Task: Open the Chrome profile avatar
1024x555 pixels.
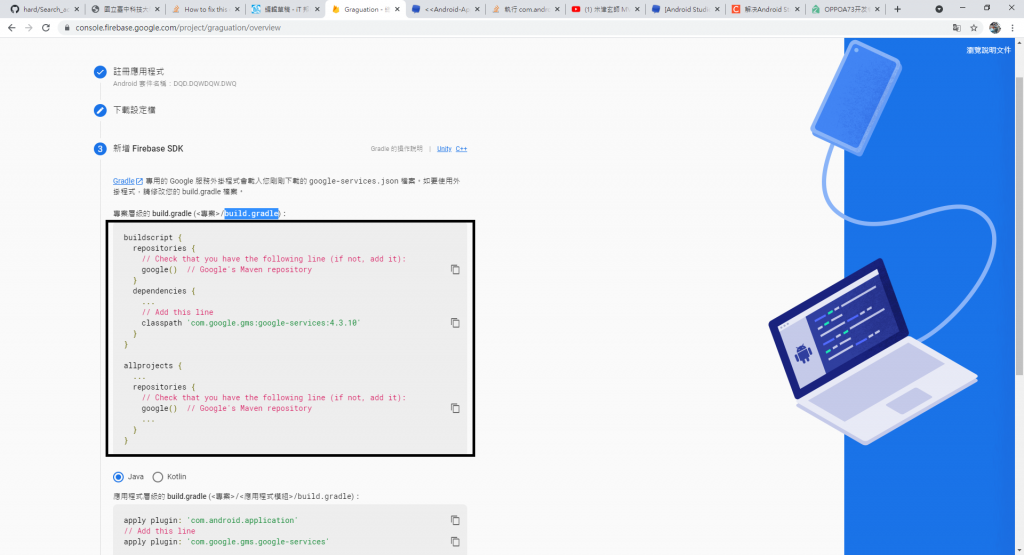Action: point(995,27)
